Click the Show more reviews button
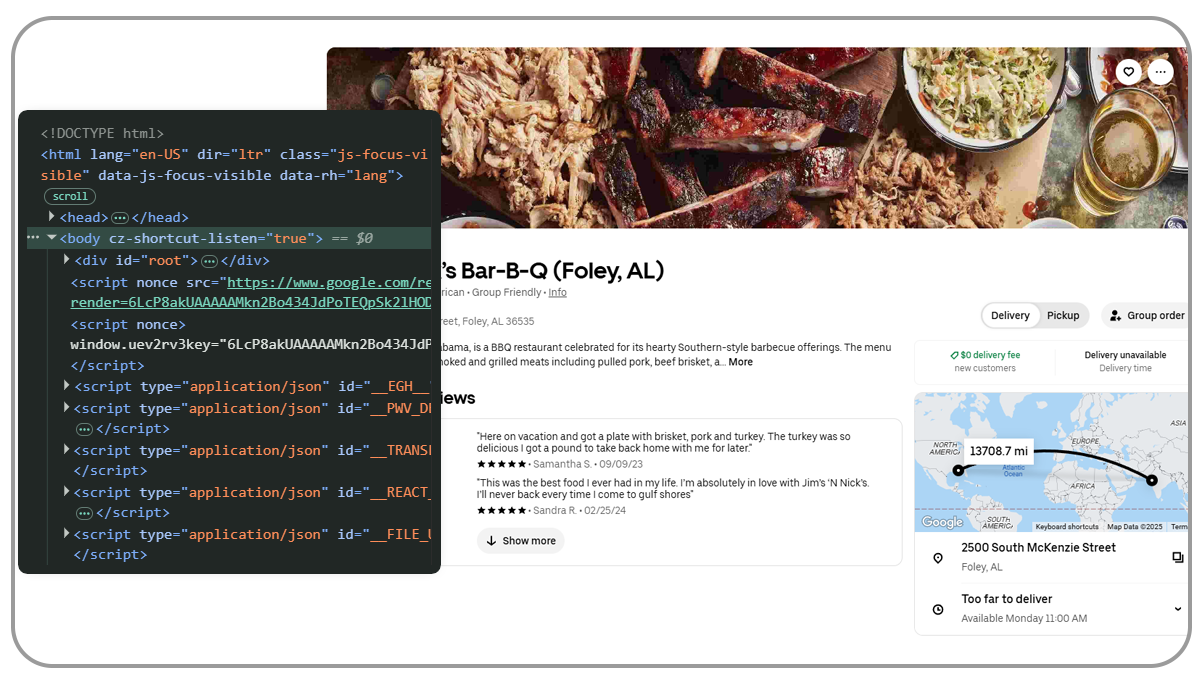This screenshot has width=1202, height=684. tap(521, 541)
